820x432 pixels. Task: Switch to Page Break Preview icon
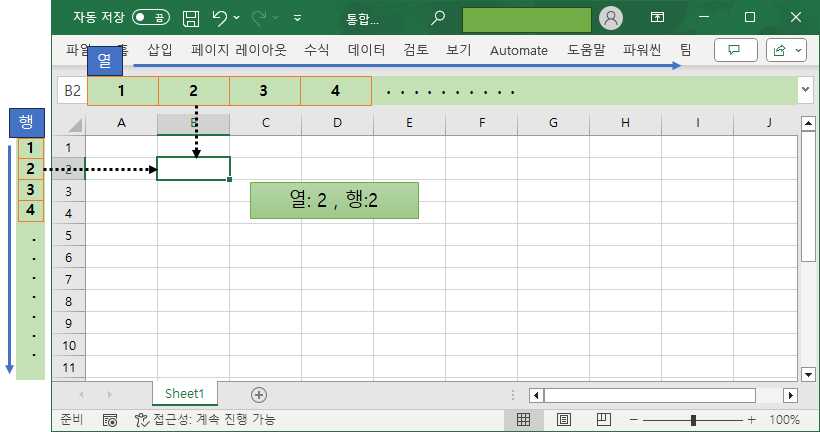[x=602, y=420]
